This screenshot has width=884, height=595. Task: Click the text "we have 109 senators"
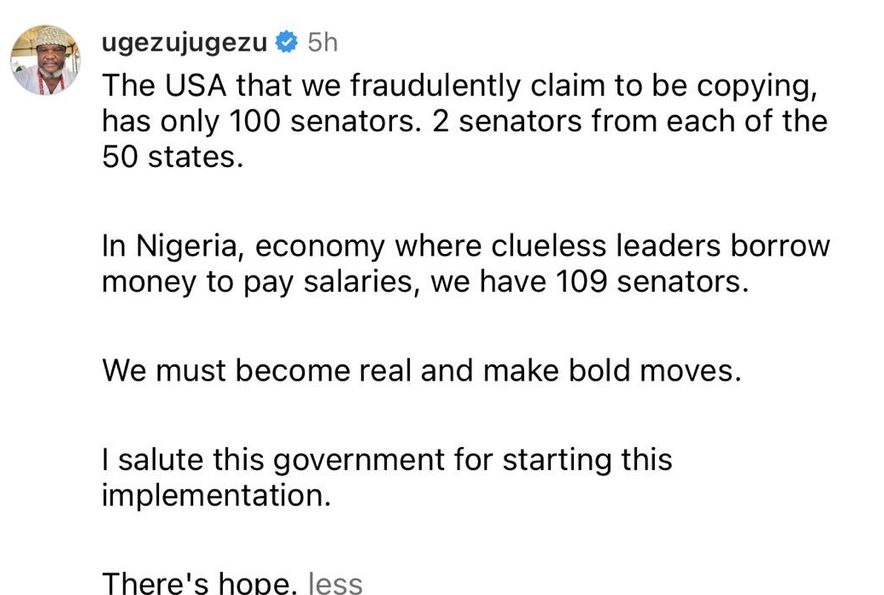click(x=589, y=282)
